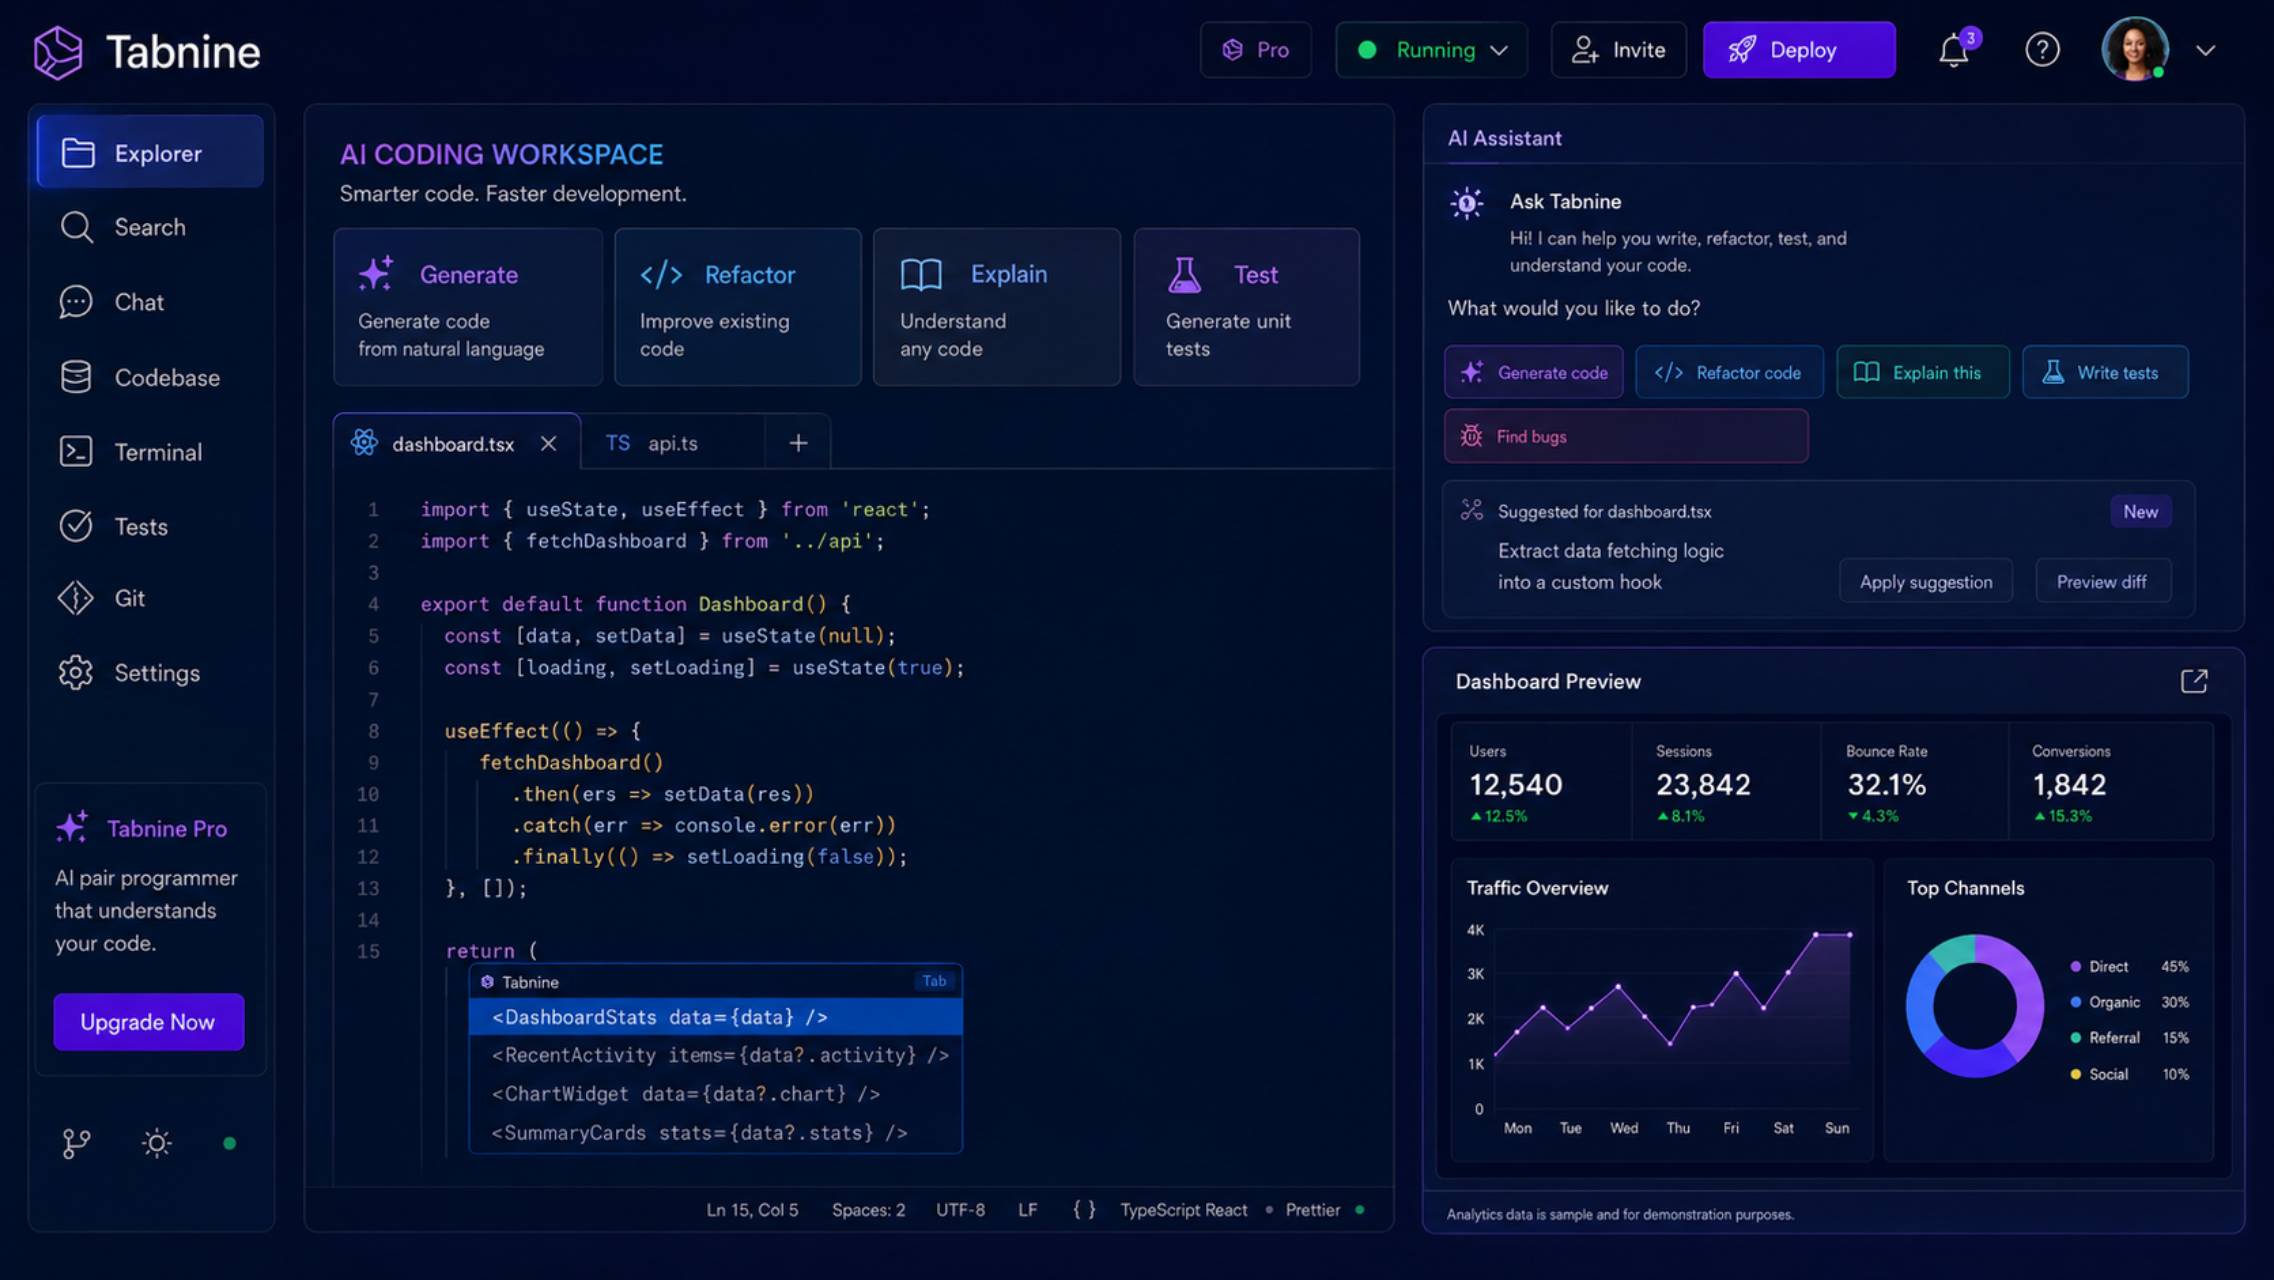Click the Explain this quick action
This screenshot has height=1280, width=2274.
point(1923,372)
